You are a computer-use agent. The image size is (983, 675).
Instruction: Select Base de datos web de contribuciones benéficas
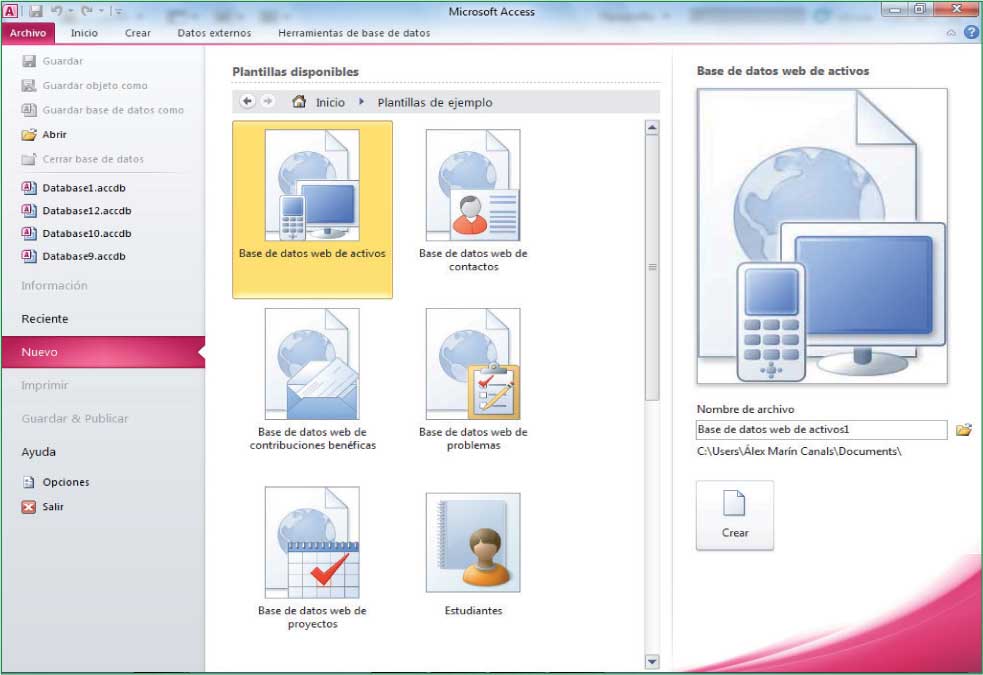coord(312,379)
